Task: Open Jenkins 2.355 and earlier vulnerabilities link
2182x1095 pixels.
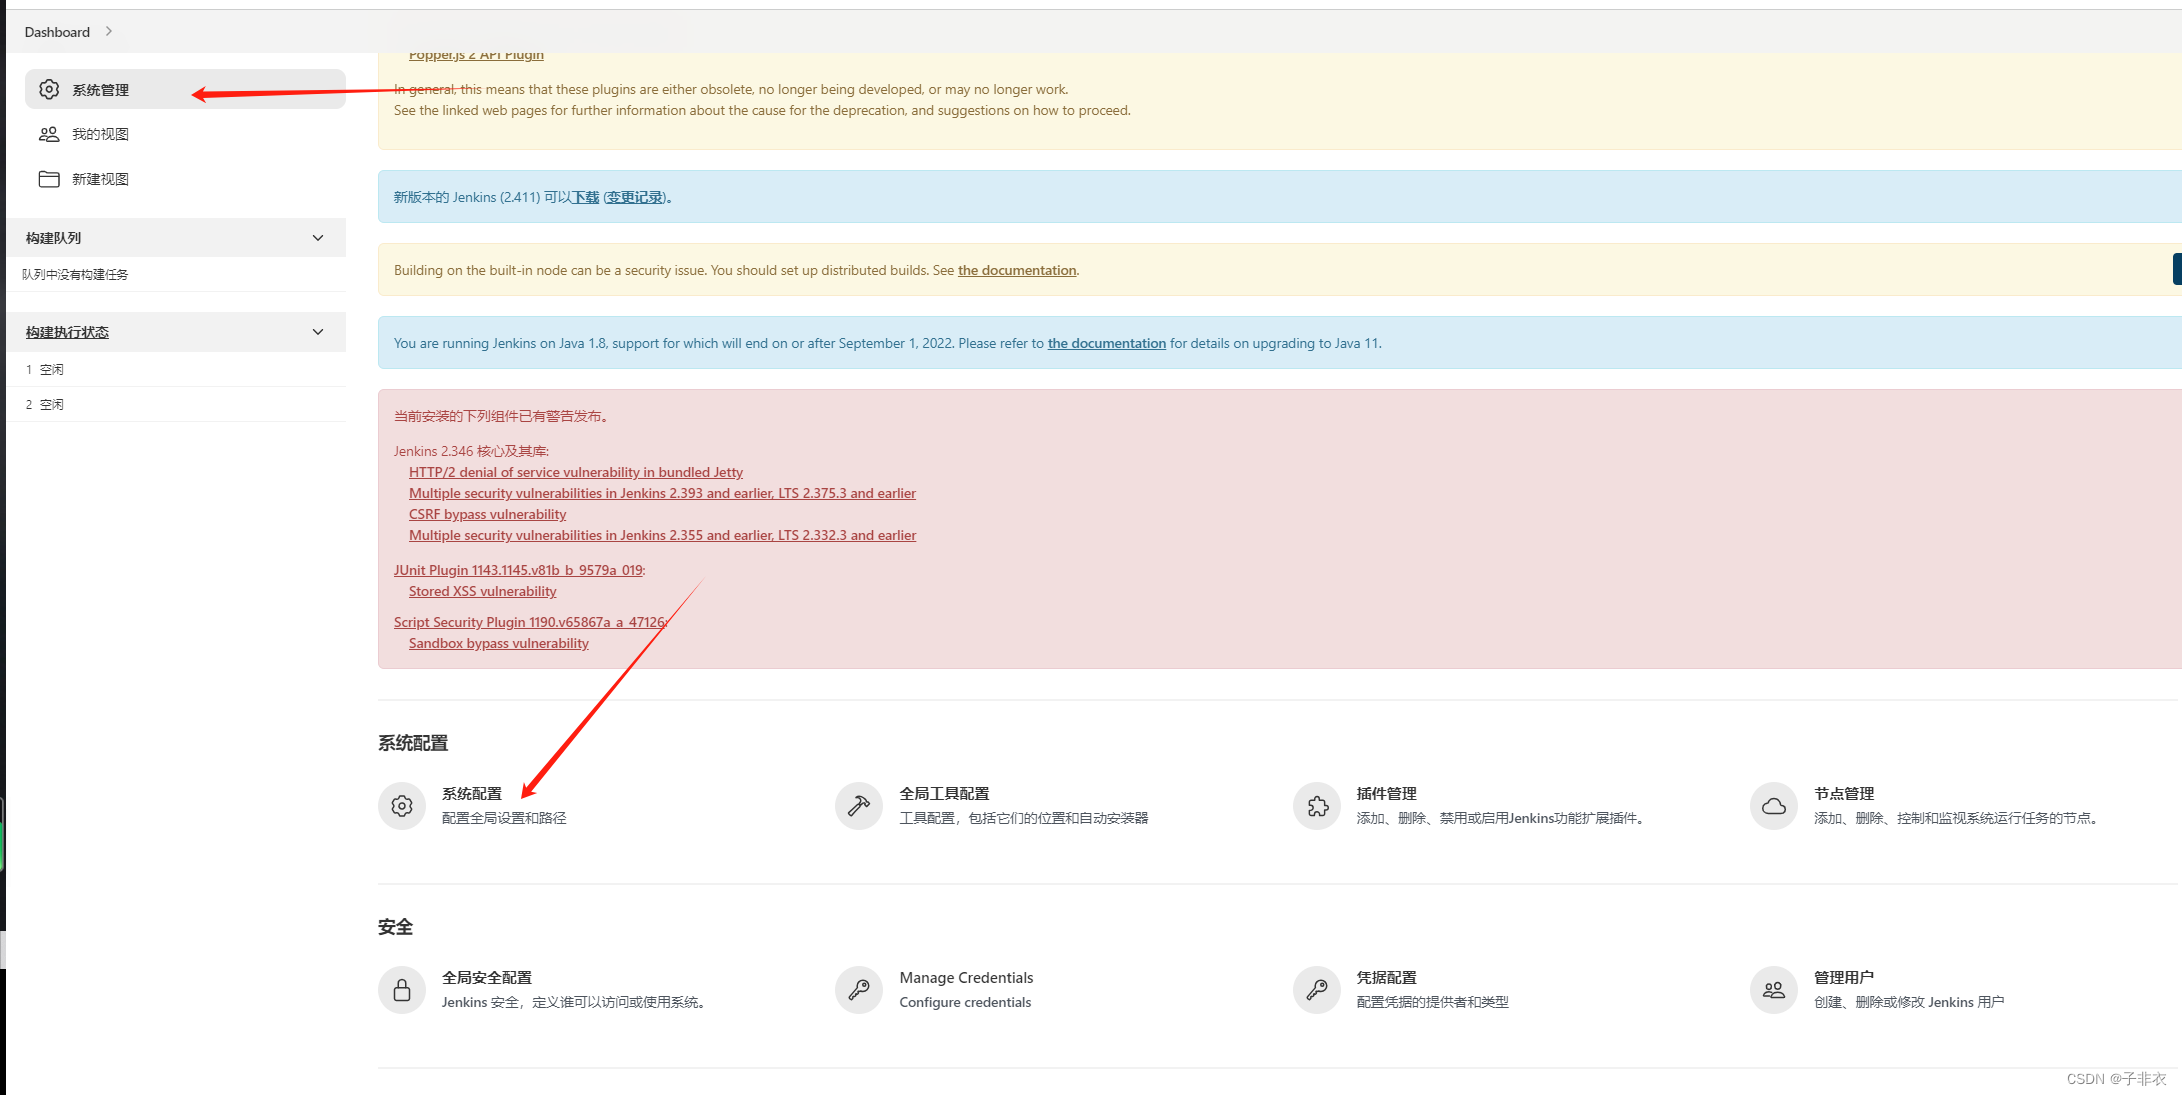Action: 662,535
